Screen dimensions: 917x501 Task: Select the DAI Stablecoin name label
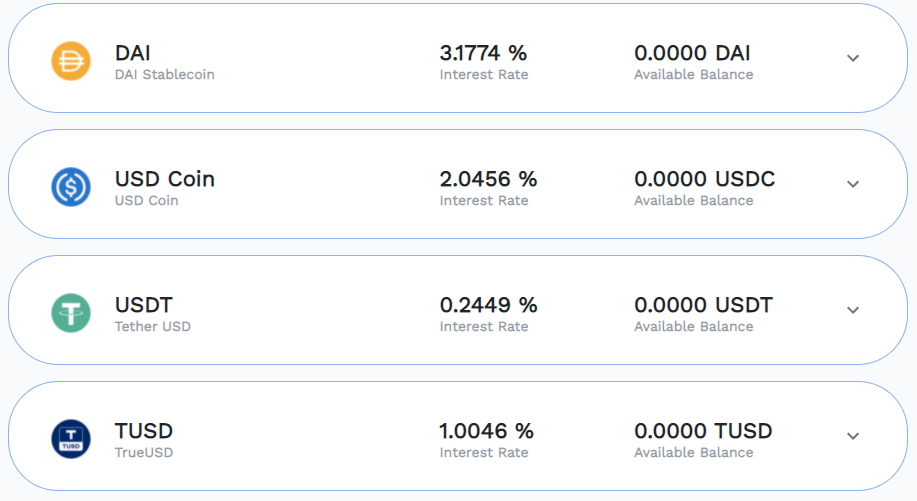click(x=164, y=75)
